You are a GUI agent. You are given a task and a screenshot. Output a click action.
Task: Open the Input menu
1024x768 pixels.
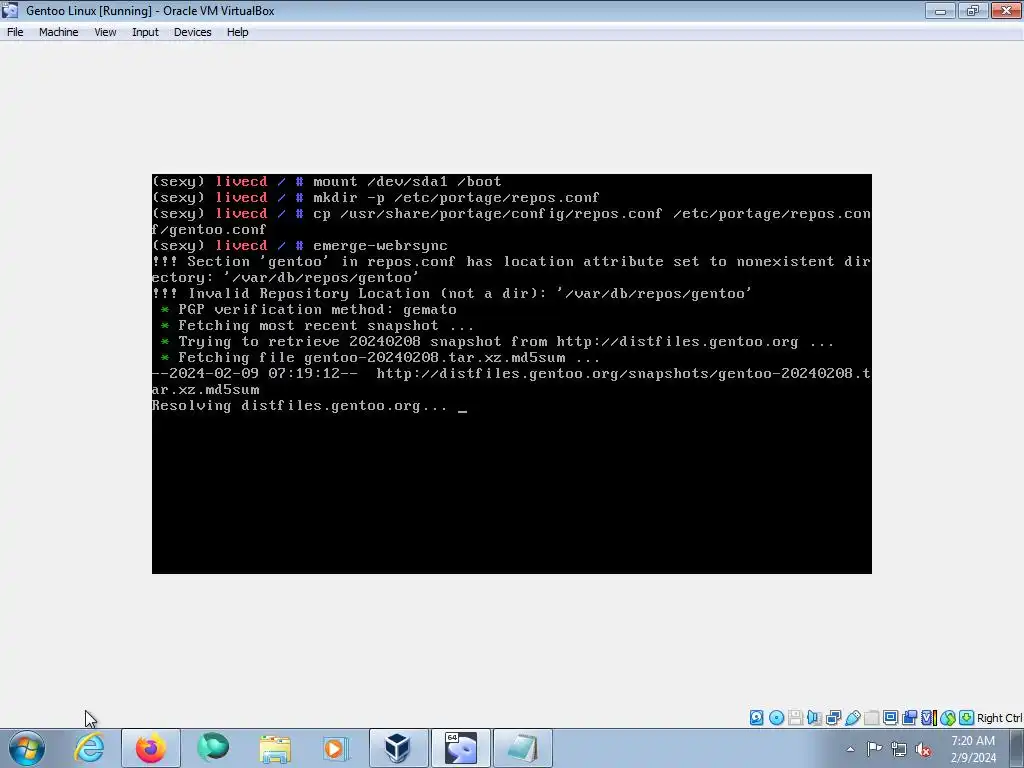[145, 32]
